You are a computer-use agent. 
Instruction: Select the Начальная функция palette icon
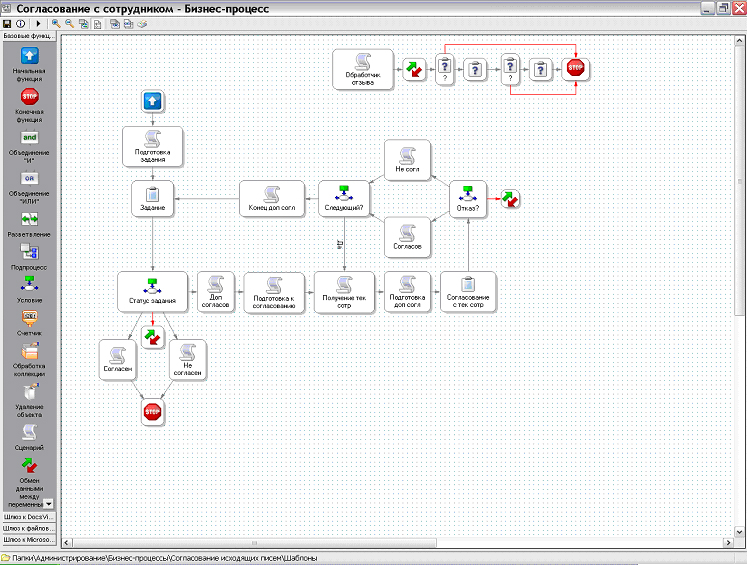pyautogui.click(x=29, y=56)
